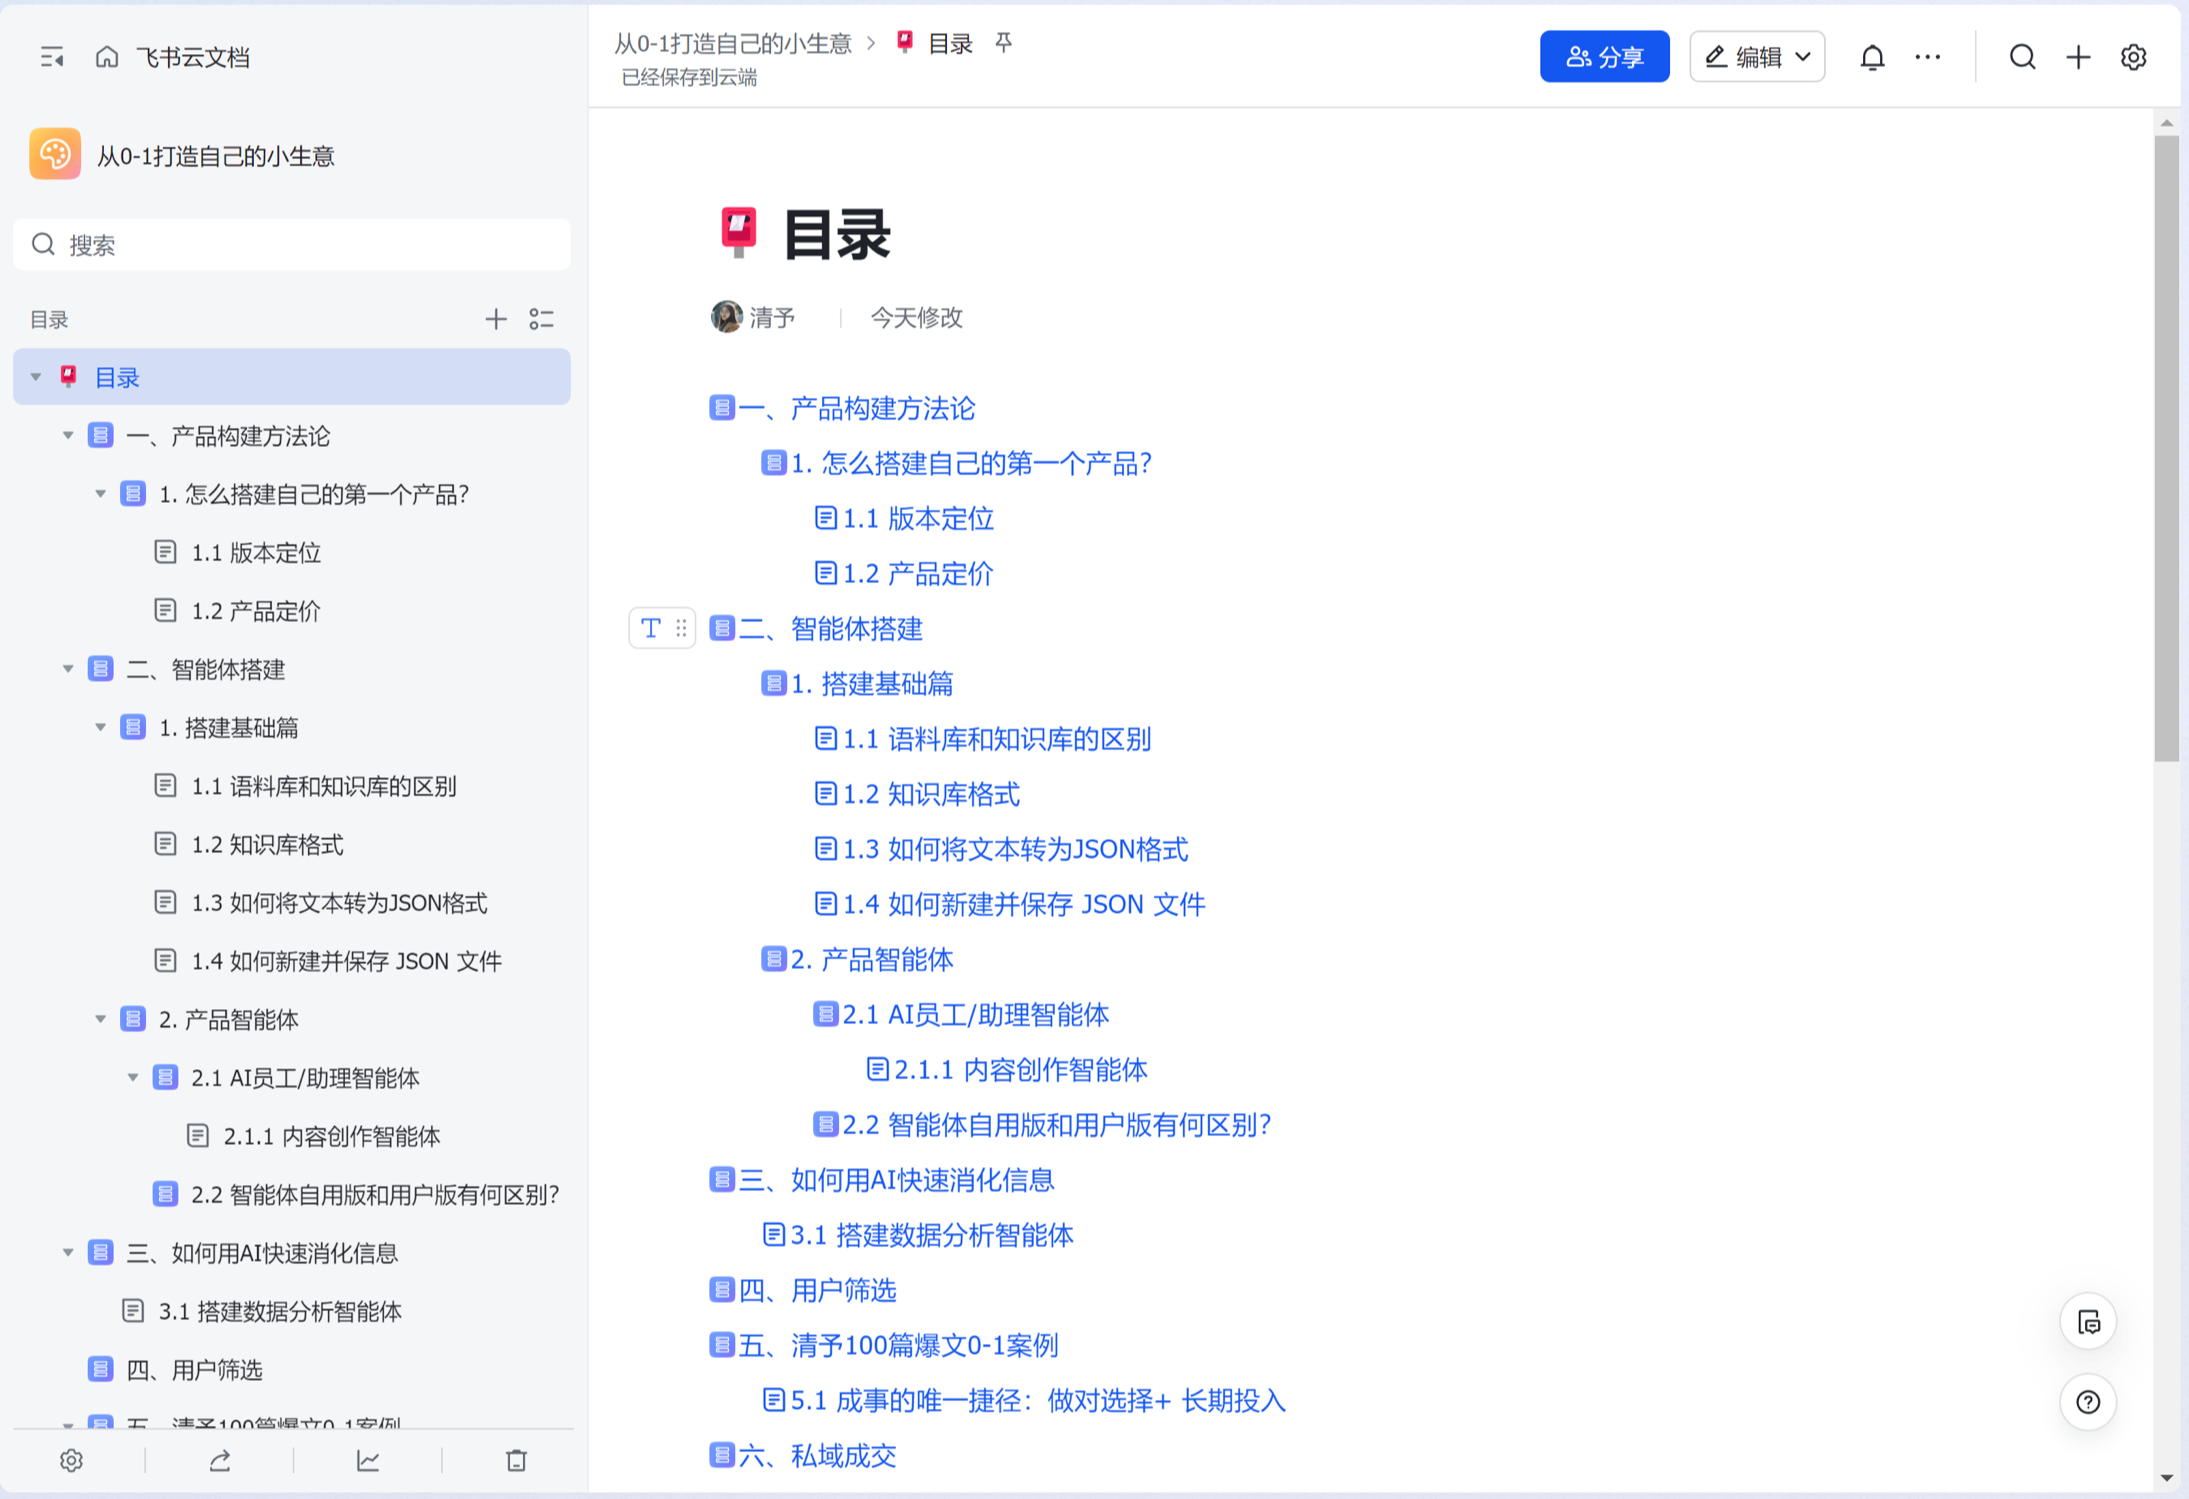
Task: Click the top-right plus icon
Action: pos(2078,57)
